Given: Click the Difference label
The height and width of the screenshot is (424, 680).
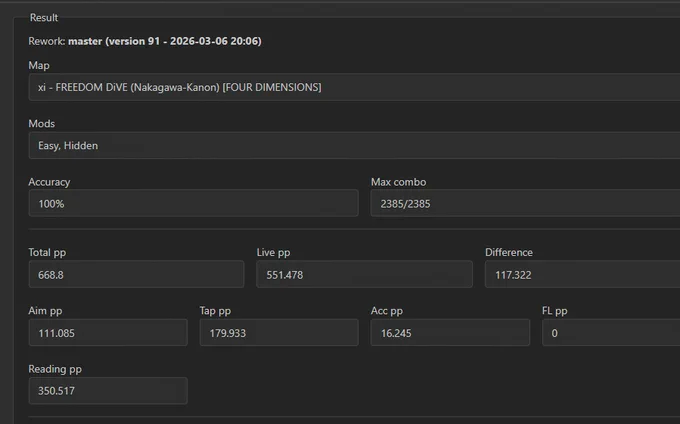Looking at the screenshot, I should (509, 252).
